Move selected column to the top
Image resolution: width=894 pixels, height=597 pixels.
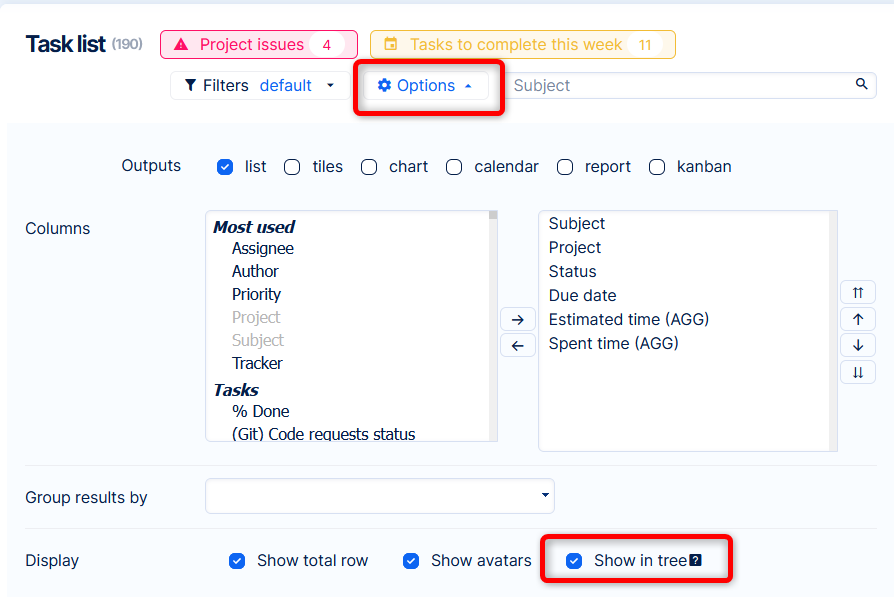858,293
